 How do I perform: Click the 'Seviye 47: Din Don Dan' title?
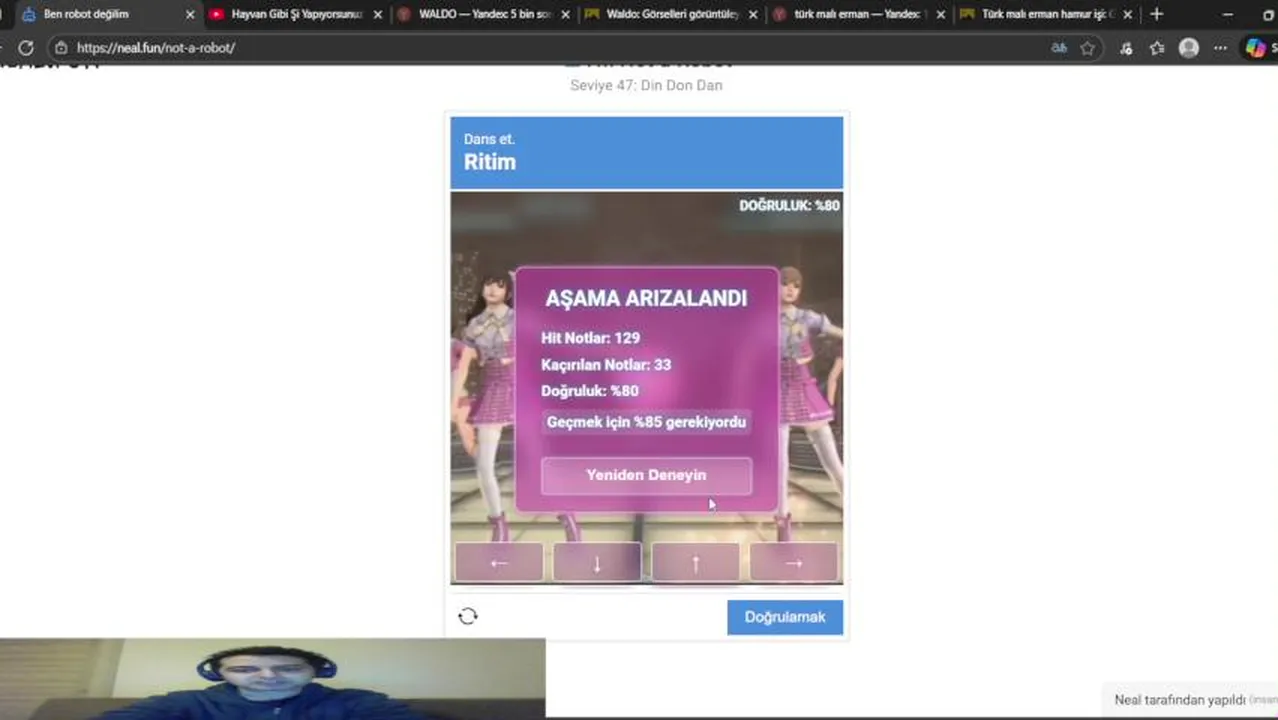(646, 85)
